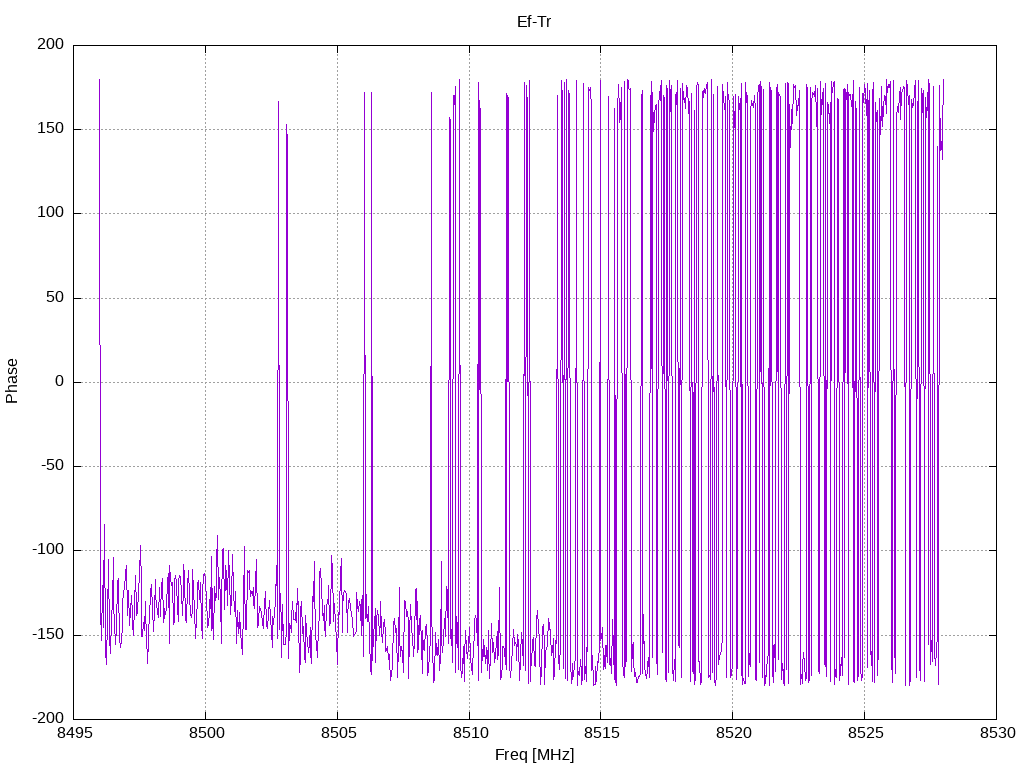Click the y-axis tick label 100
This screenshot has height=768, width=1024.
click(x=51, y=213)
